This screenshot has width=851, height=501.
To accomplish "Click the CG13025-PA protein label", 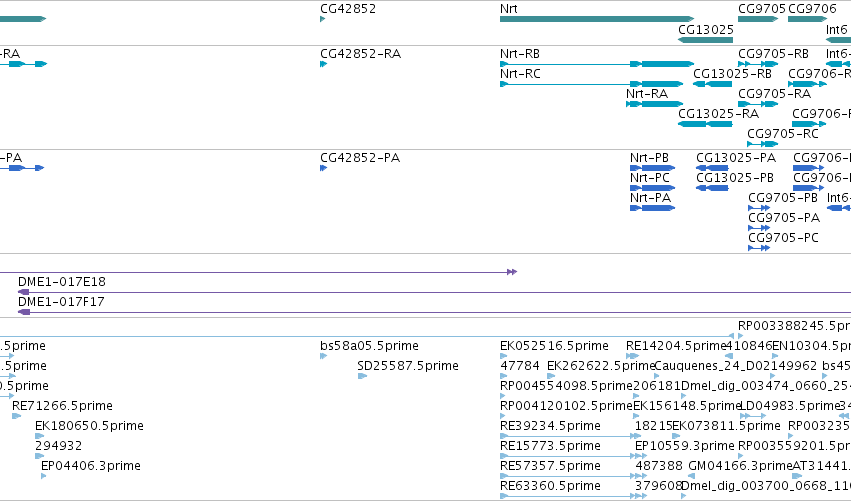I will click(x=736, y=158).
